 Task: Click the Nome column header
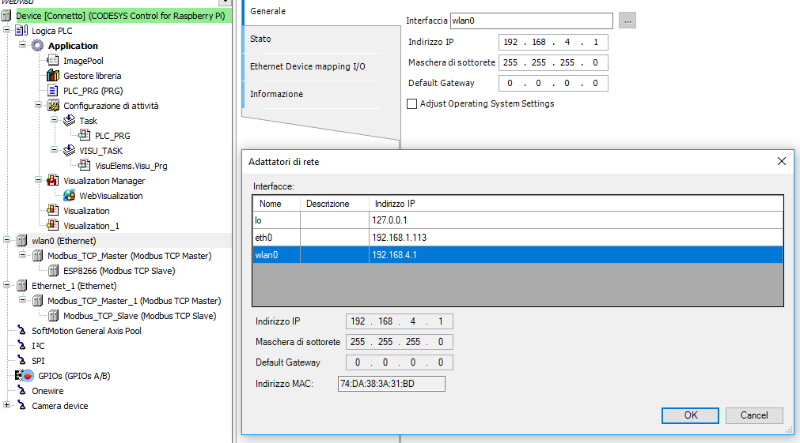[277, 204]
